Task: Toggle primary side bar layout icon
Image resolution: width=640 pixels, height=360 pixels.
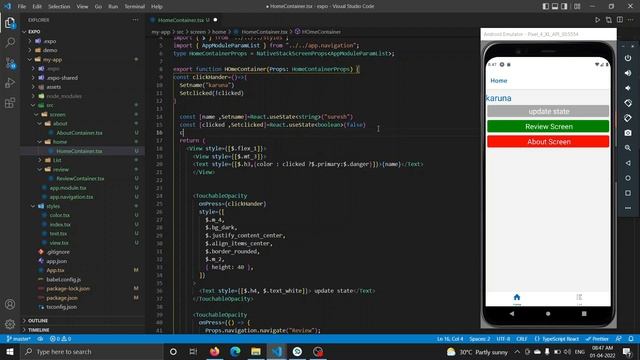Action: coord(546,6)
